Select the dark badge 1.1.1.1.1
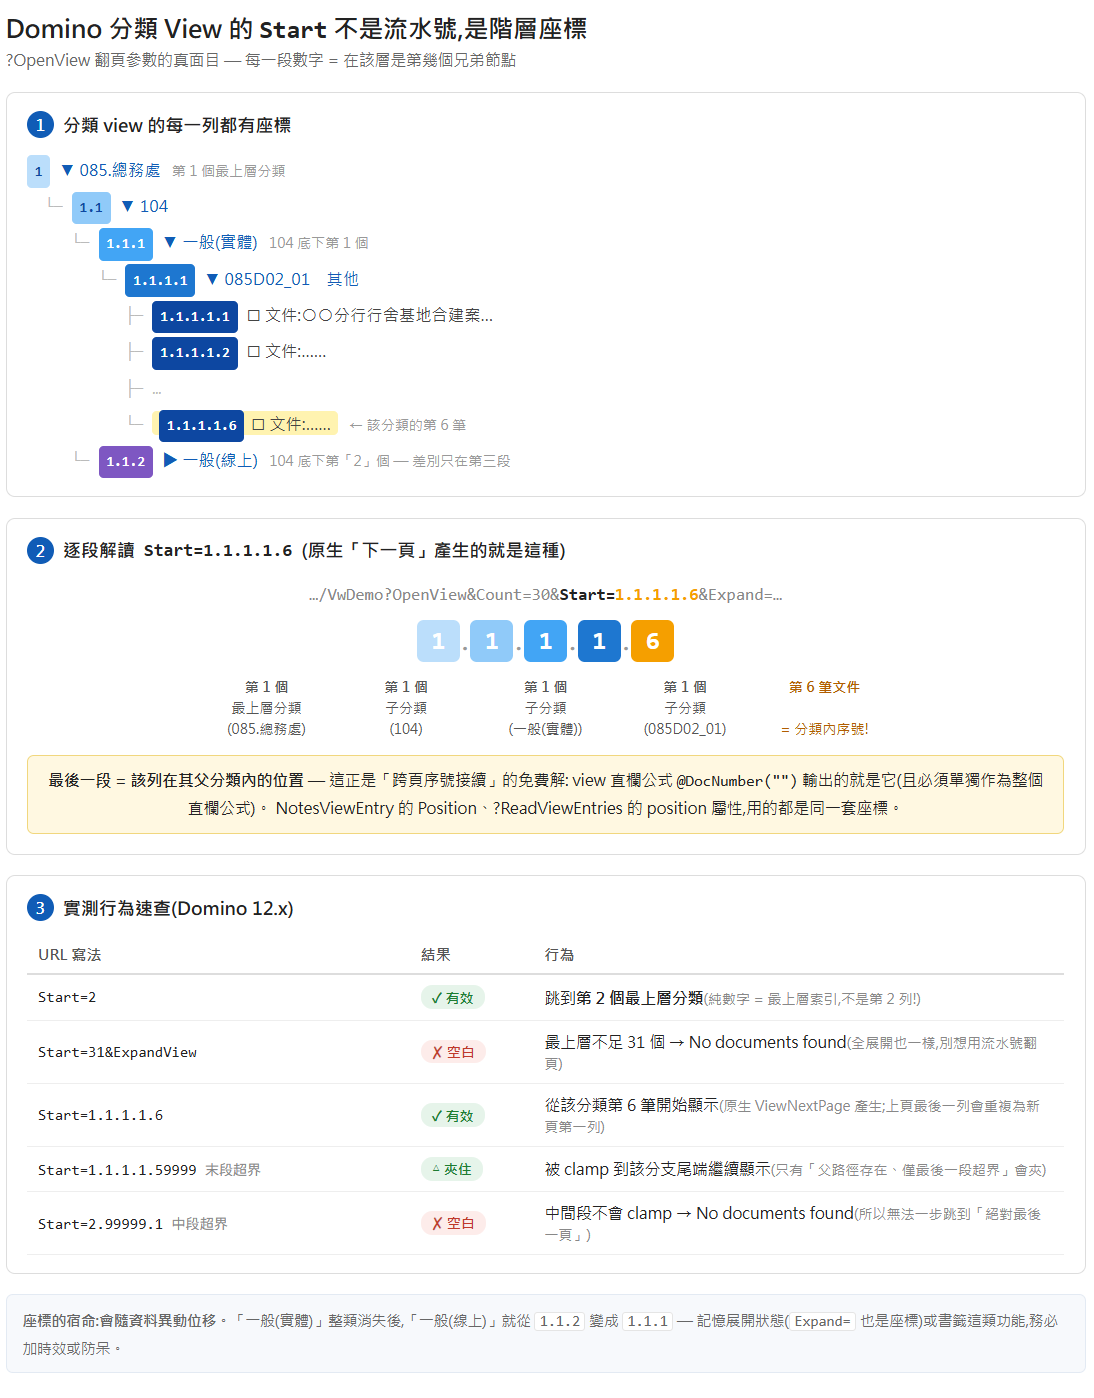 click(x=195, y=316)
